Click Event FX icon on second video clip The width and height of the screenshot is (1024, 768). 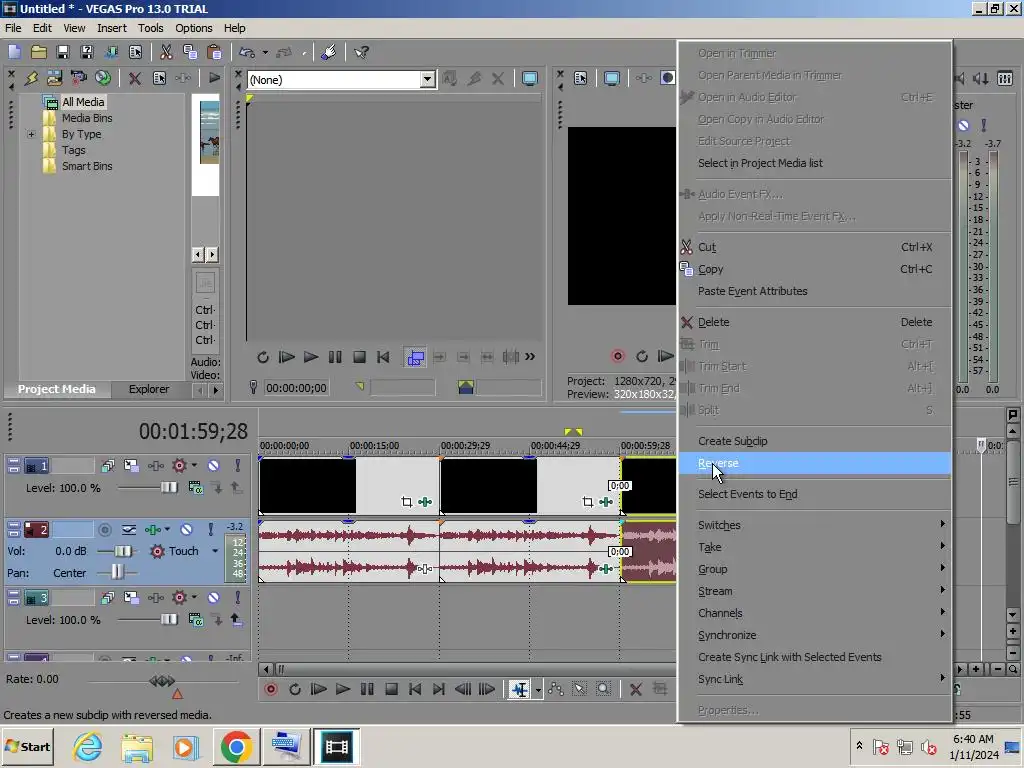point(605,502)
